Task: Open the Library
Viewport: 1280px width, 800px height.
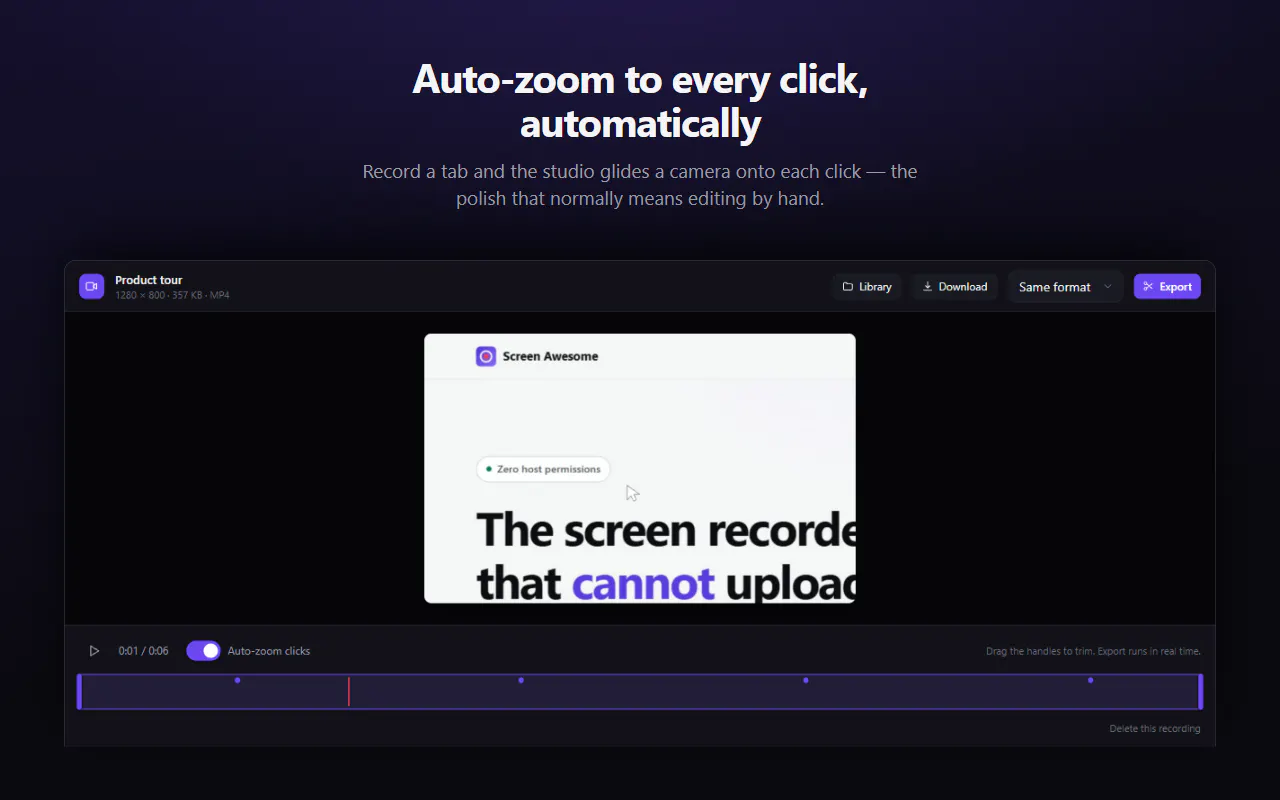Action: pyautogui.click(x=867, y=287)
